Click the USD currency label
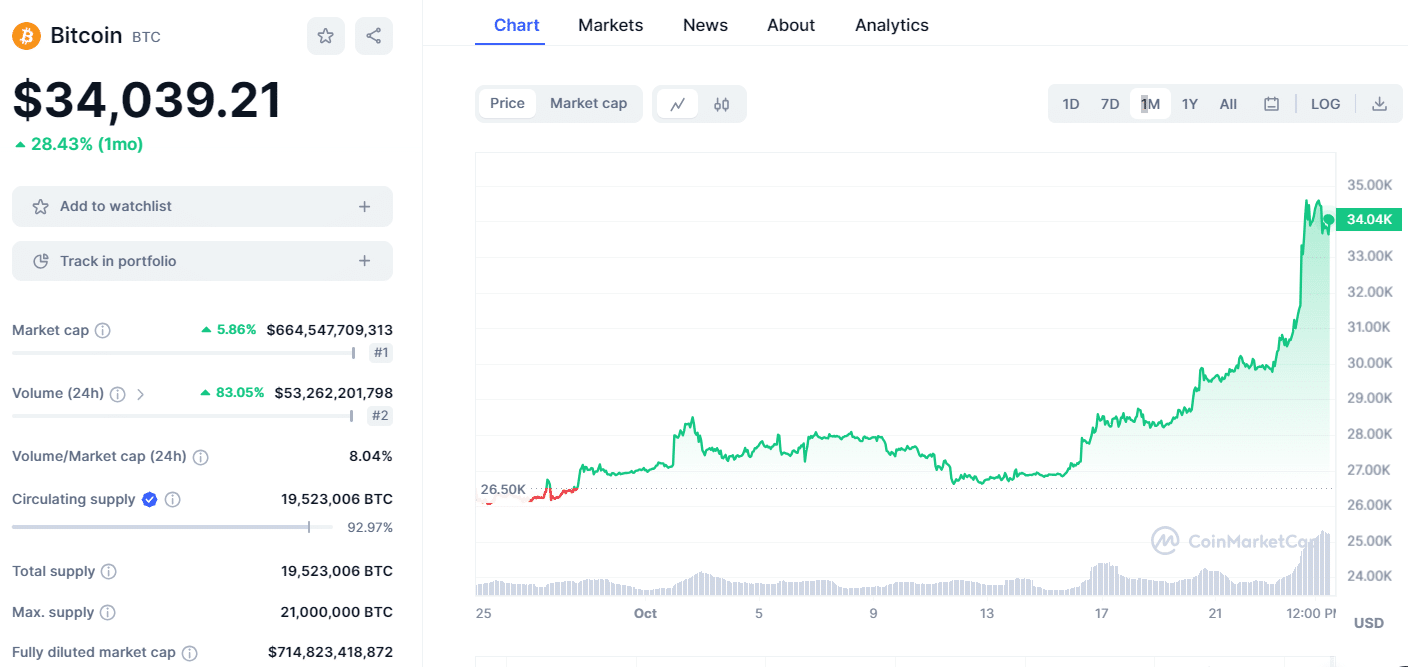Screen dimensions: 1408x667 [1369, 623]
